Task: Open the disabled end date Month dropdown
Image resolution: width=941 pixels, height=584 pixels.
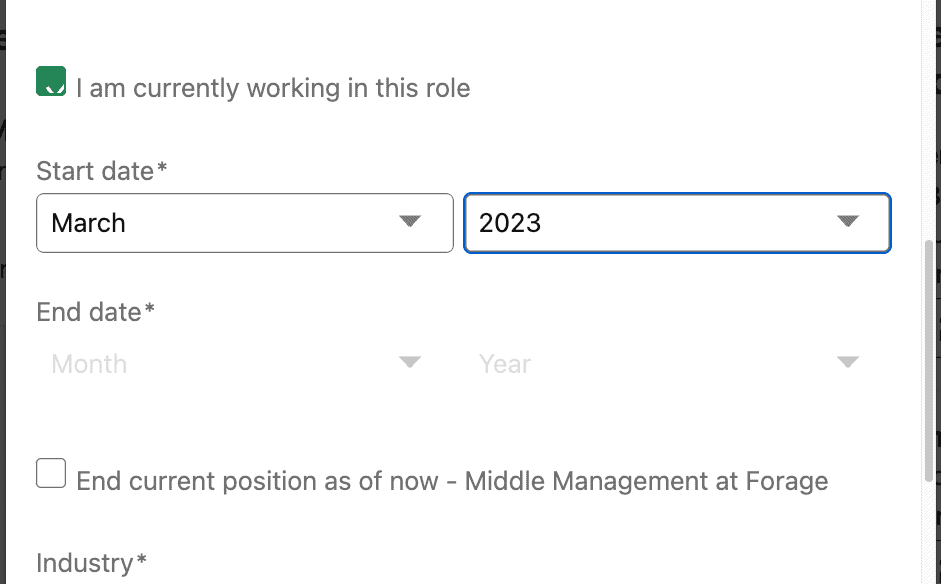Action: pos(245,364)
